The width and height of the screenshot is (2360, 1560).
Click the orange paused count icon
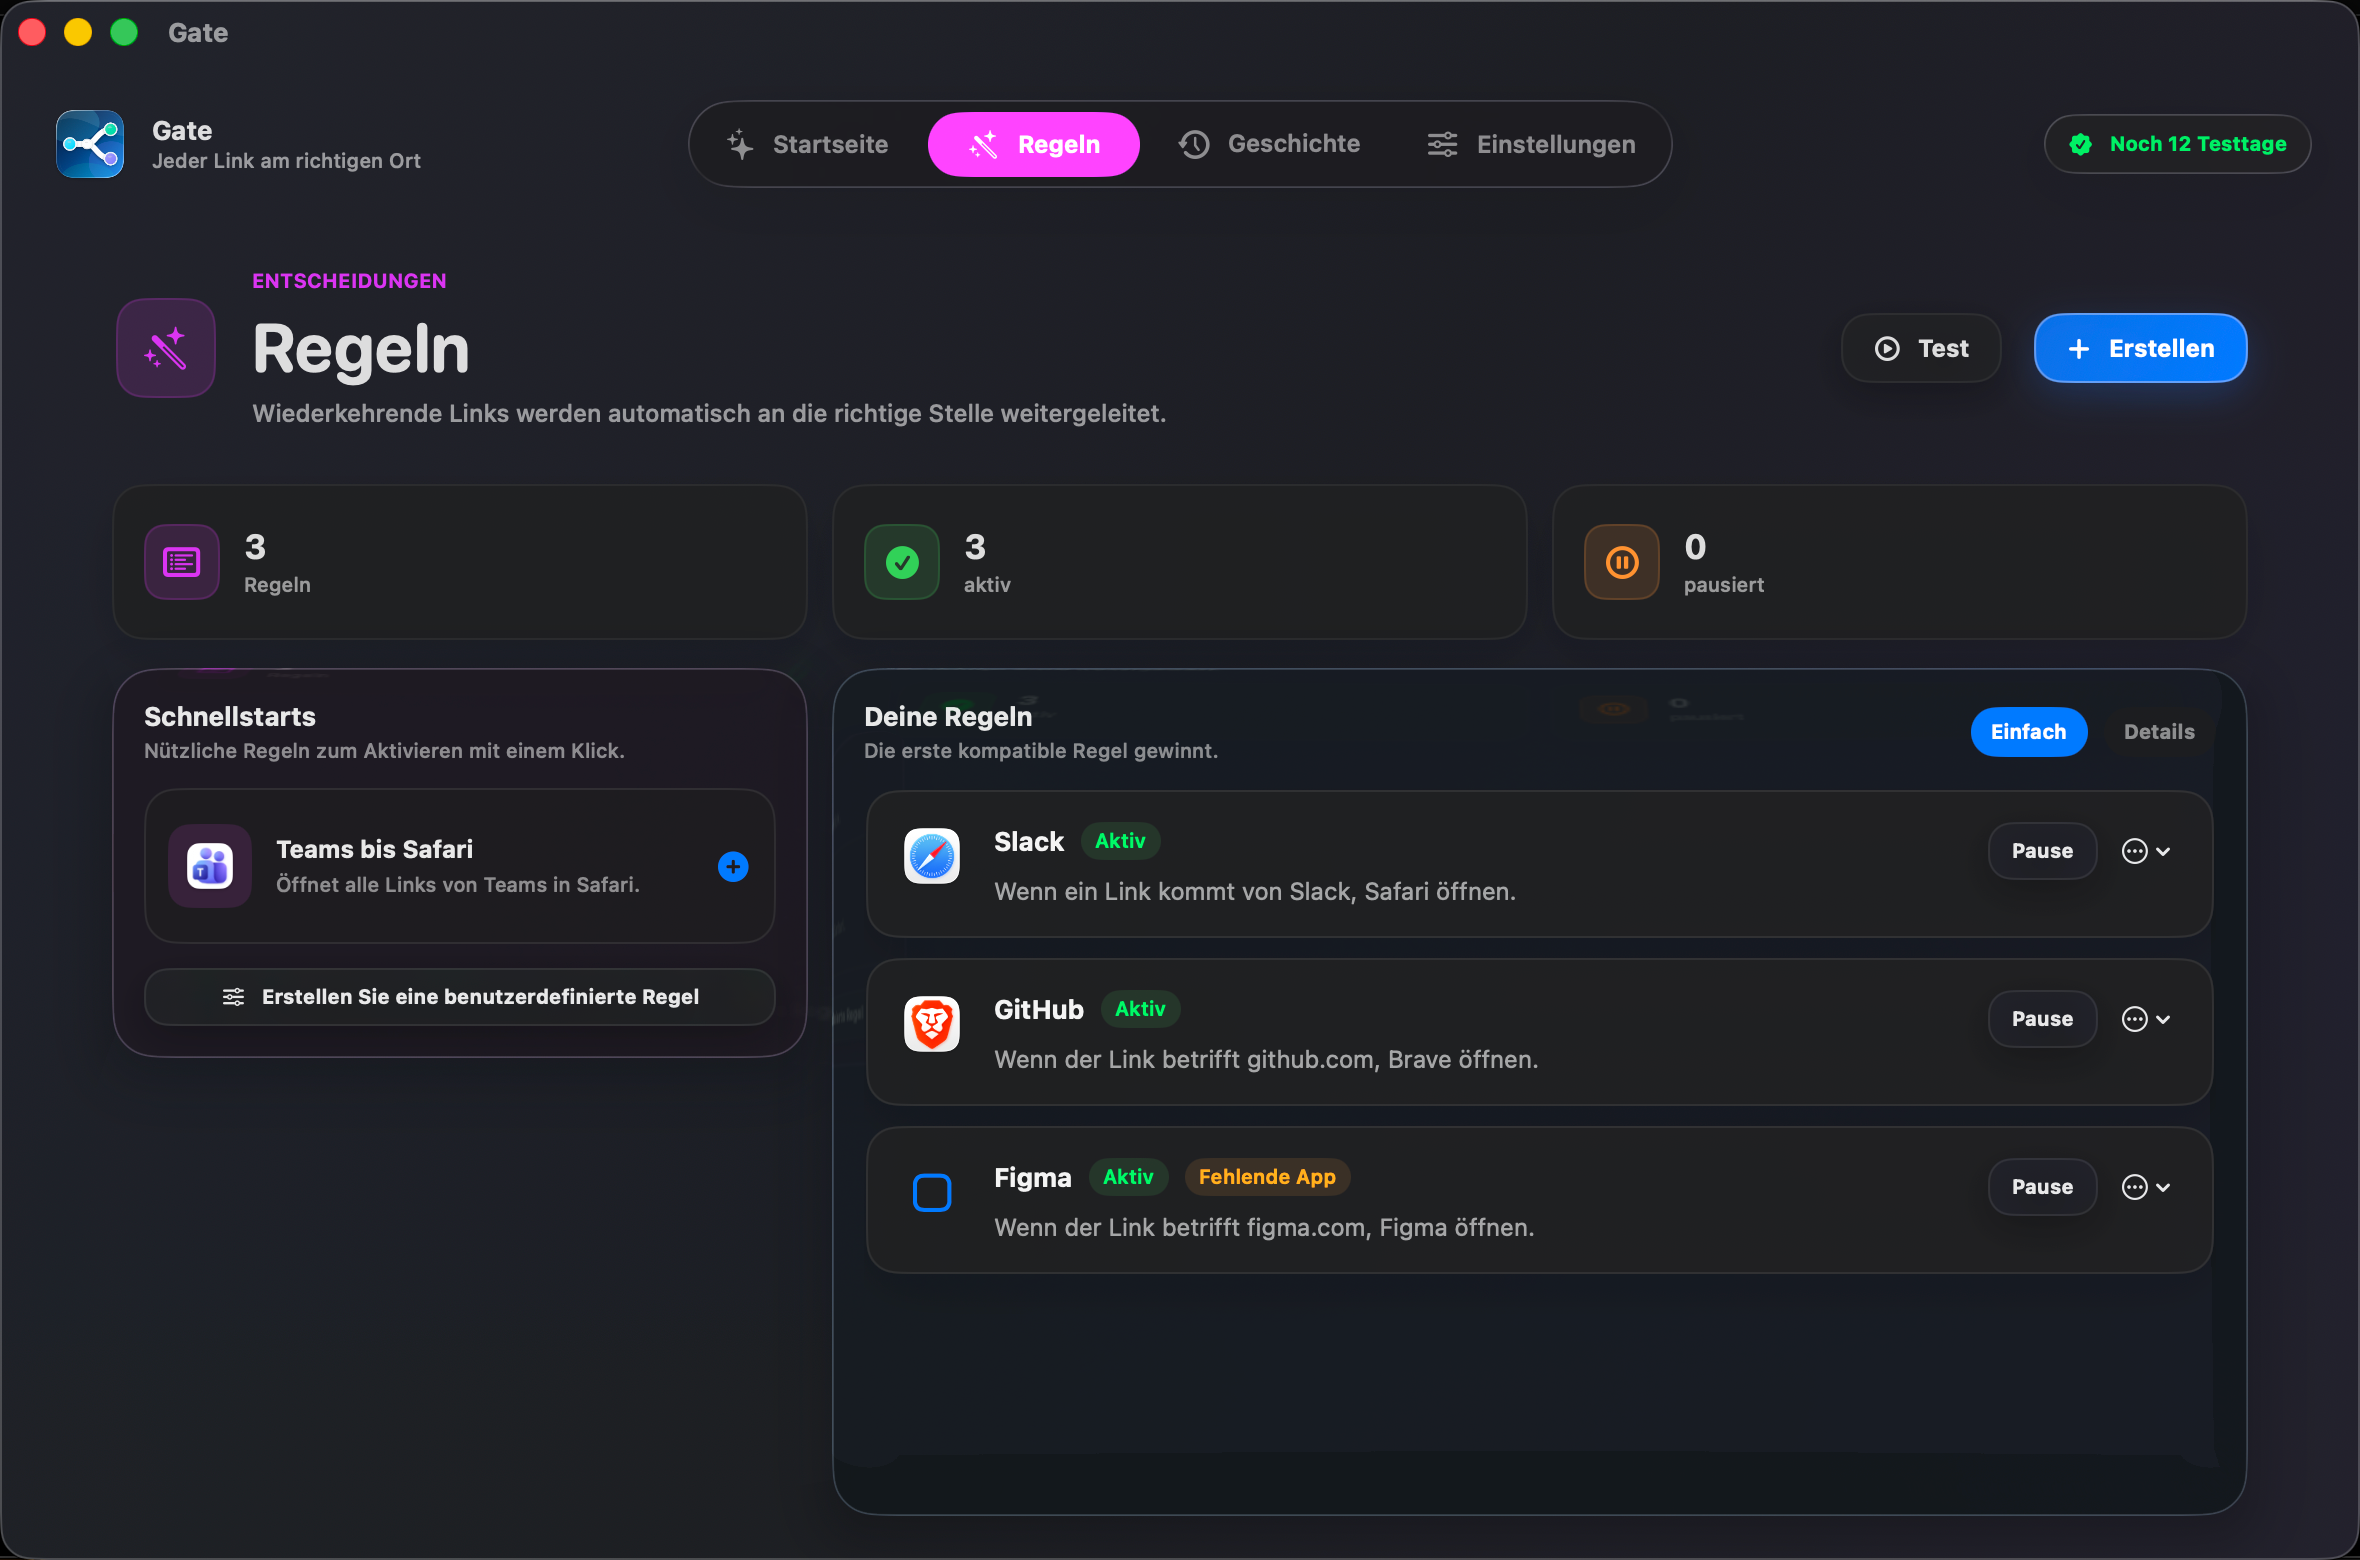1622,562
